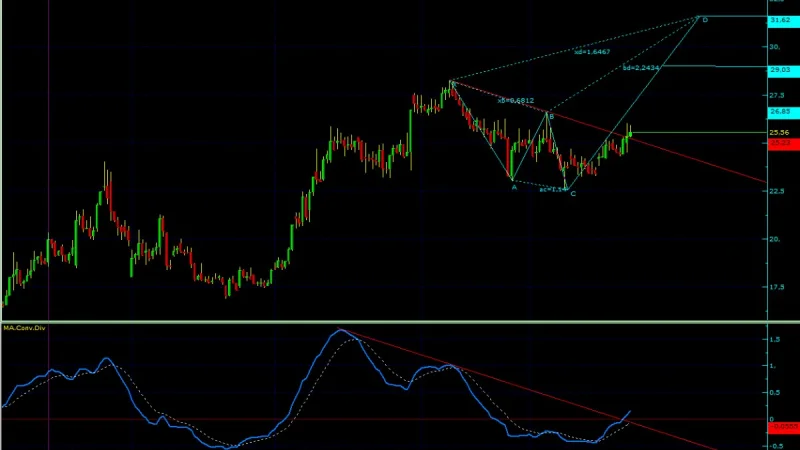Click the 17.5 price axis tick
This screenshot has width=800, height=450.
(x=776, y=287)
